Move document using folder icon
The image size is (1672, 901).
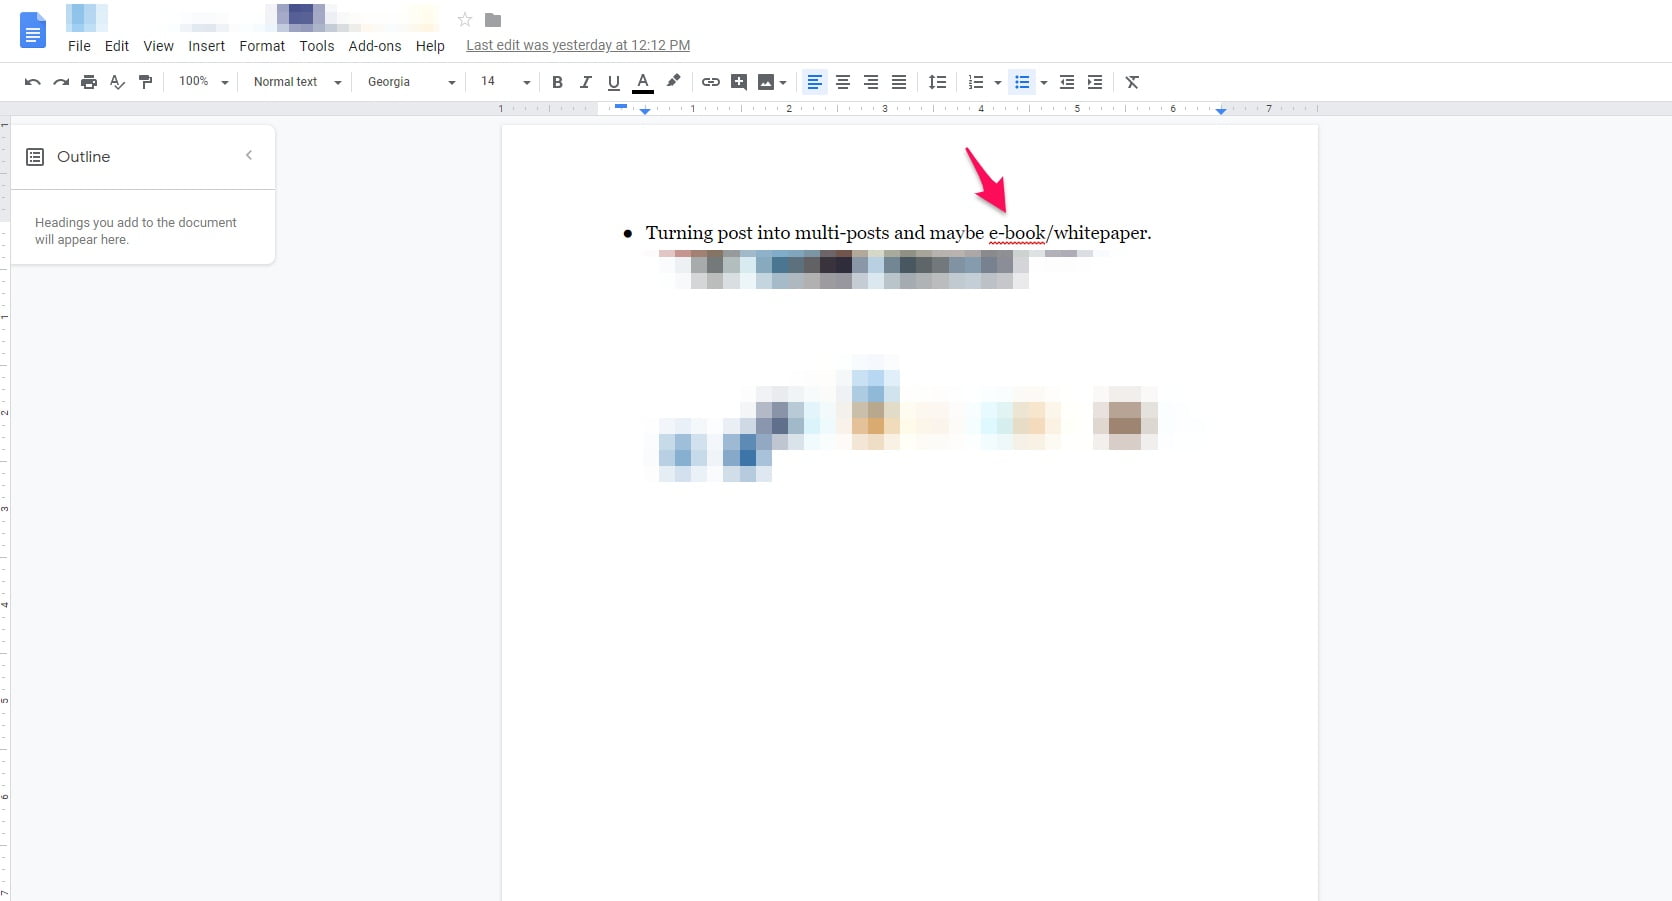(493, 19)
